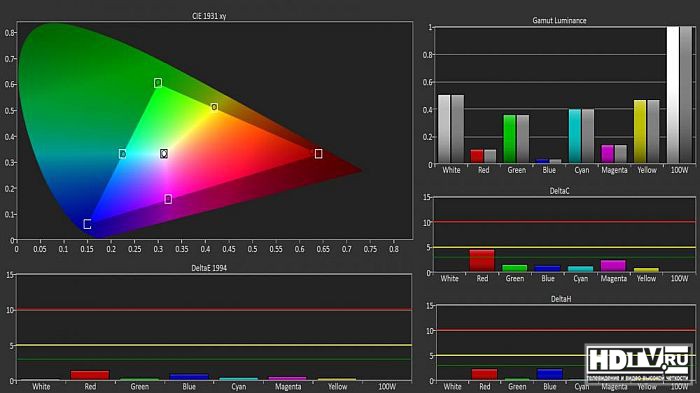The image size is (700, 393).
Task: Select the DeltaE 1994 chart title
Action: click(x=209, y=268)
